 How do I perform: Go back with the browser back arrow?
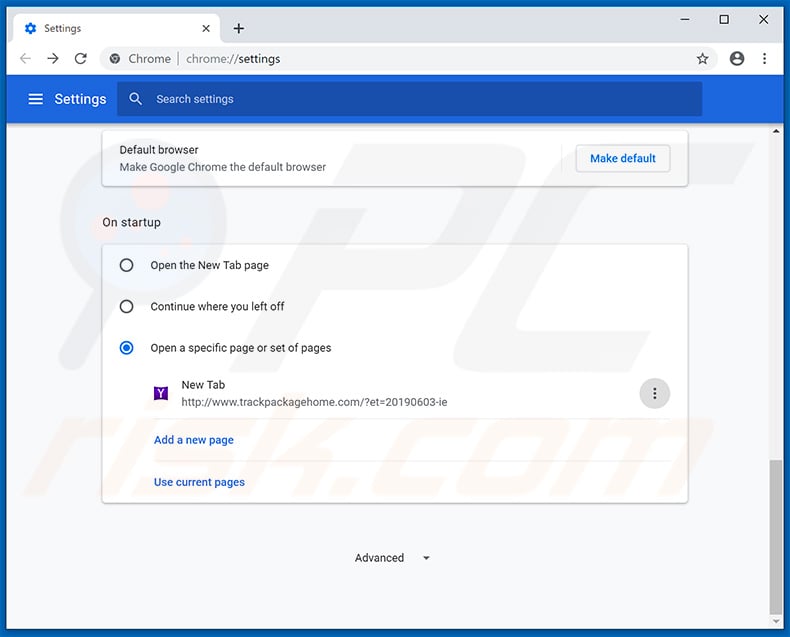point(25,58)
